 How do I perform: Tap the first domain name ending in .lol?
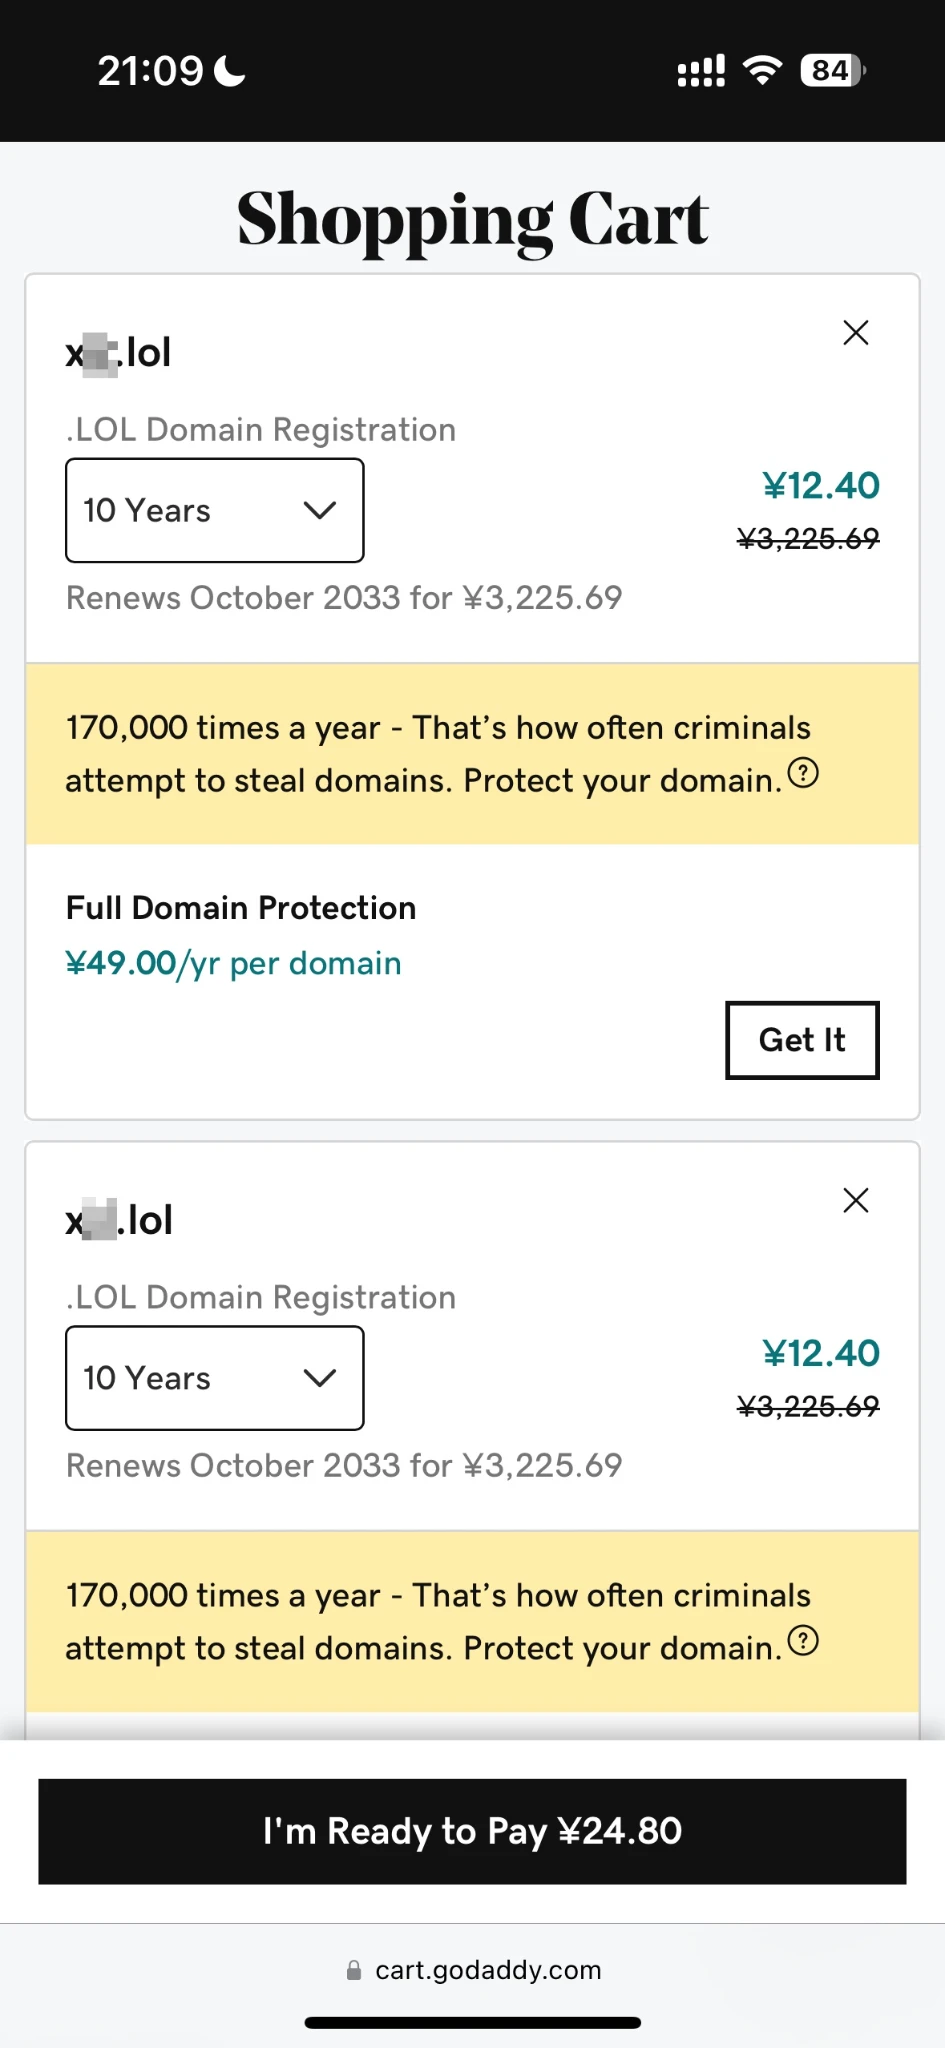click(x=119, y=353)
